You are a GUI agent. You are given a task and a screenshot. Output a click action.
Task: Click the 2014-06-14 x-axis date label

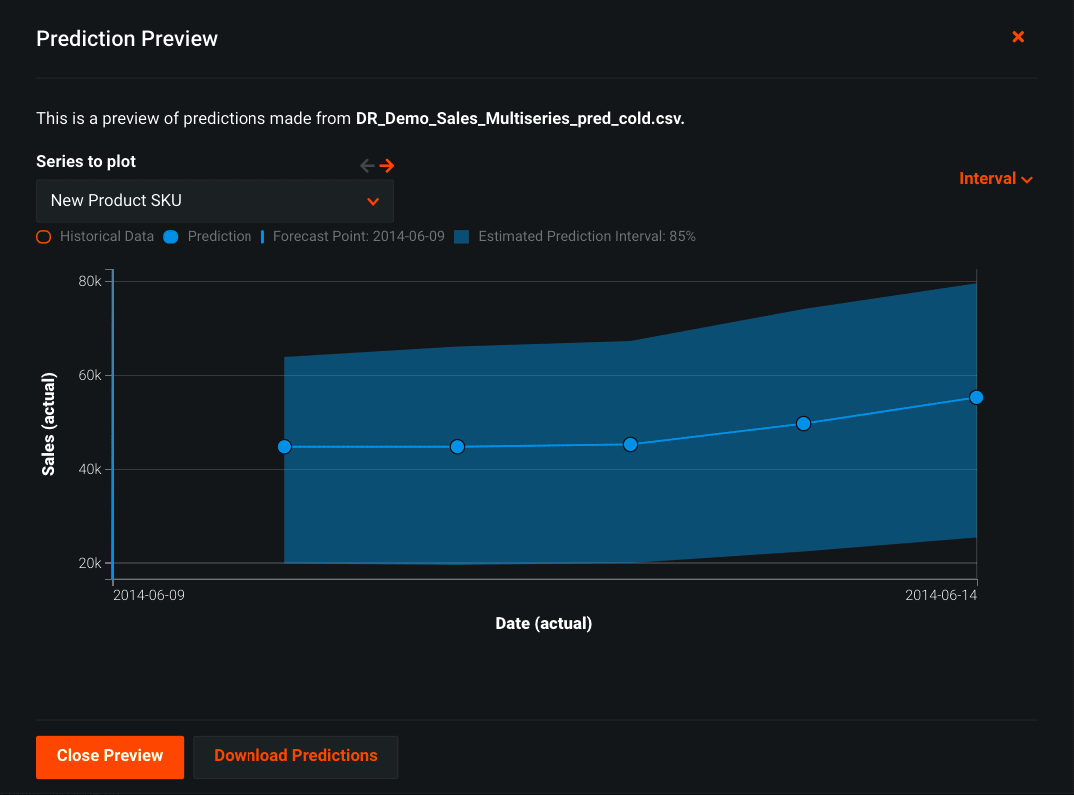point(940,595)
